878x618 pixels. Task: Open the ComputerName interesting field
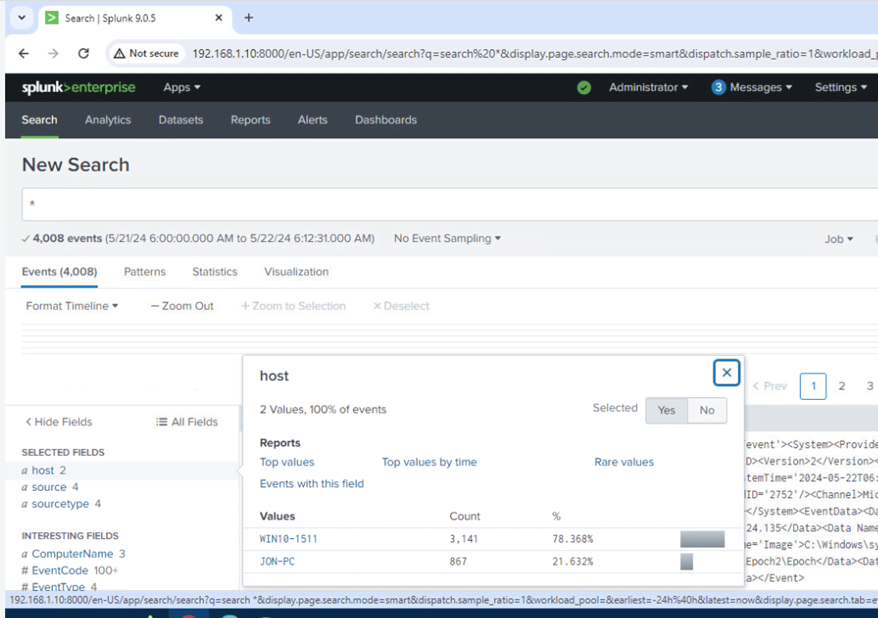coord(73,554)
